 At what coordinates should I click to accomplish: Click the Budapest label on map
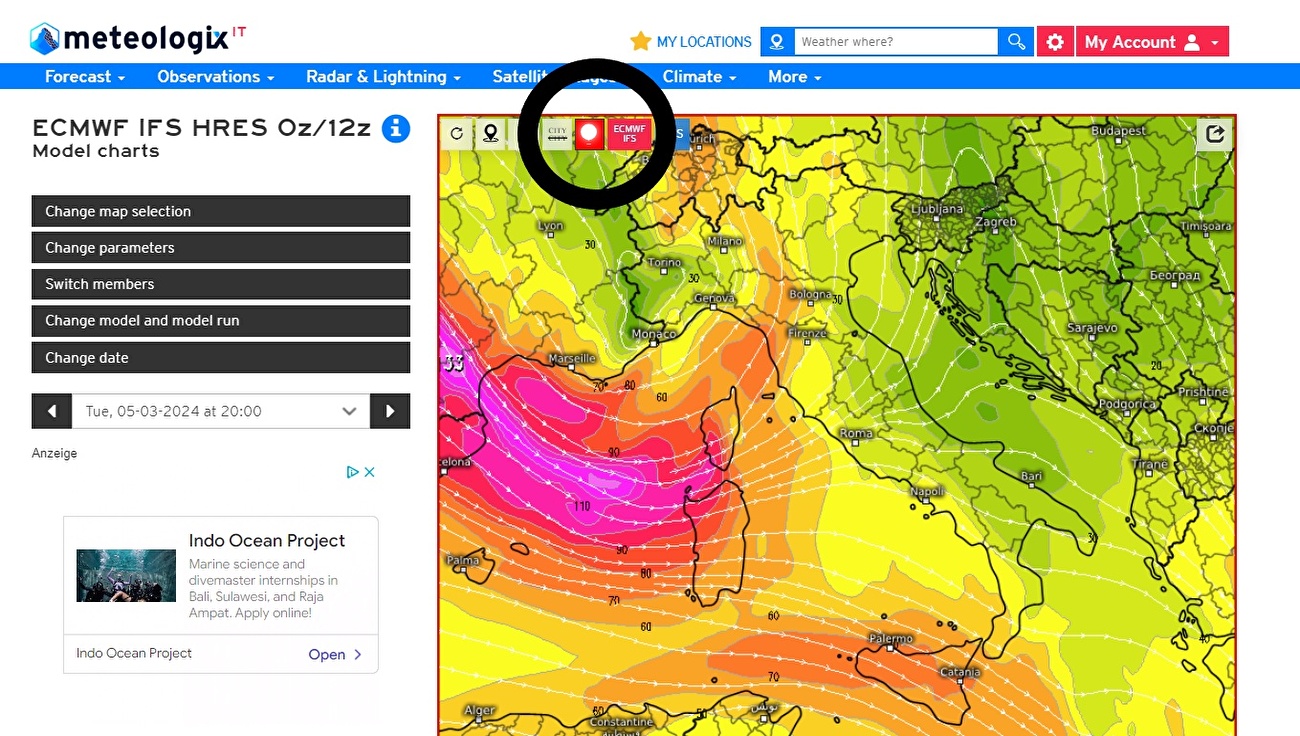tap(1118, 131)
